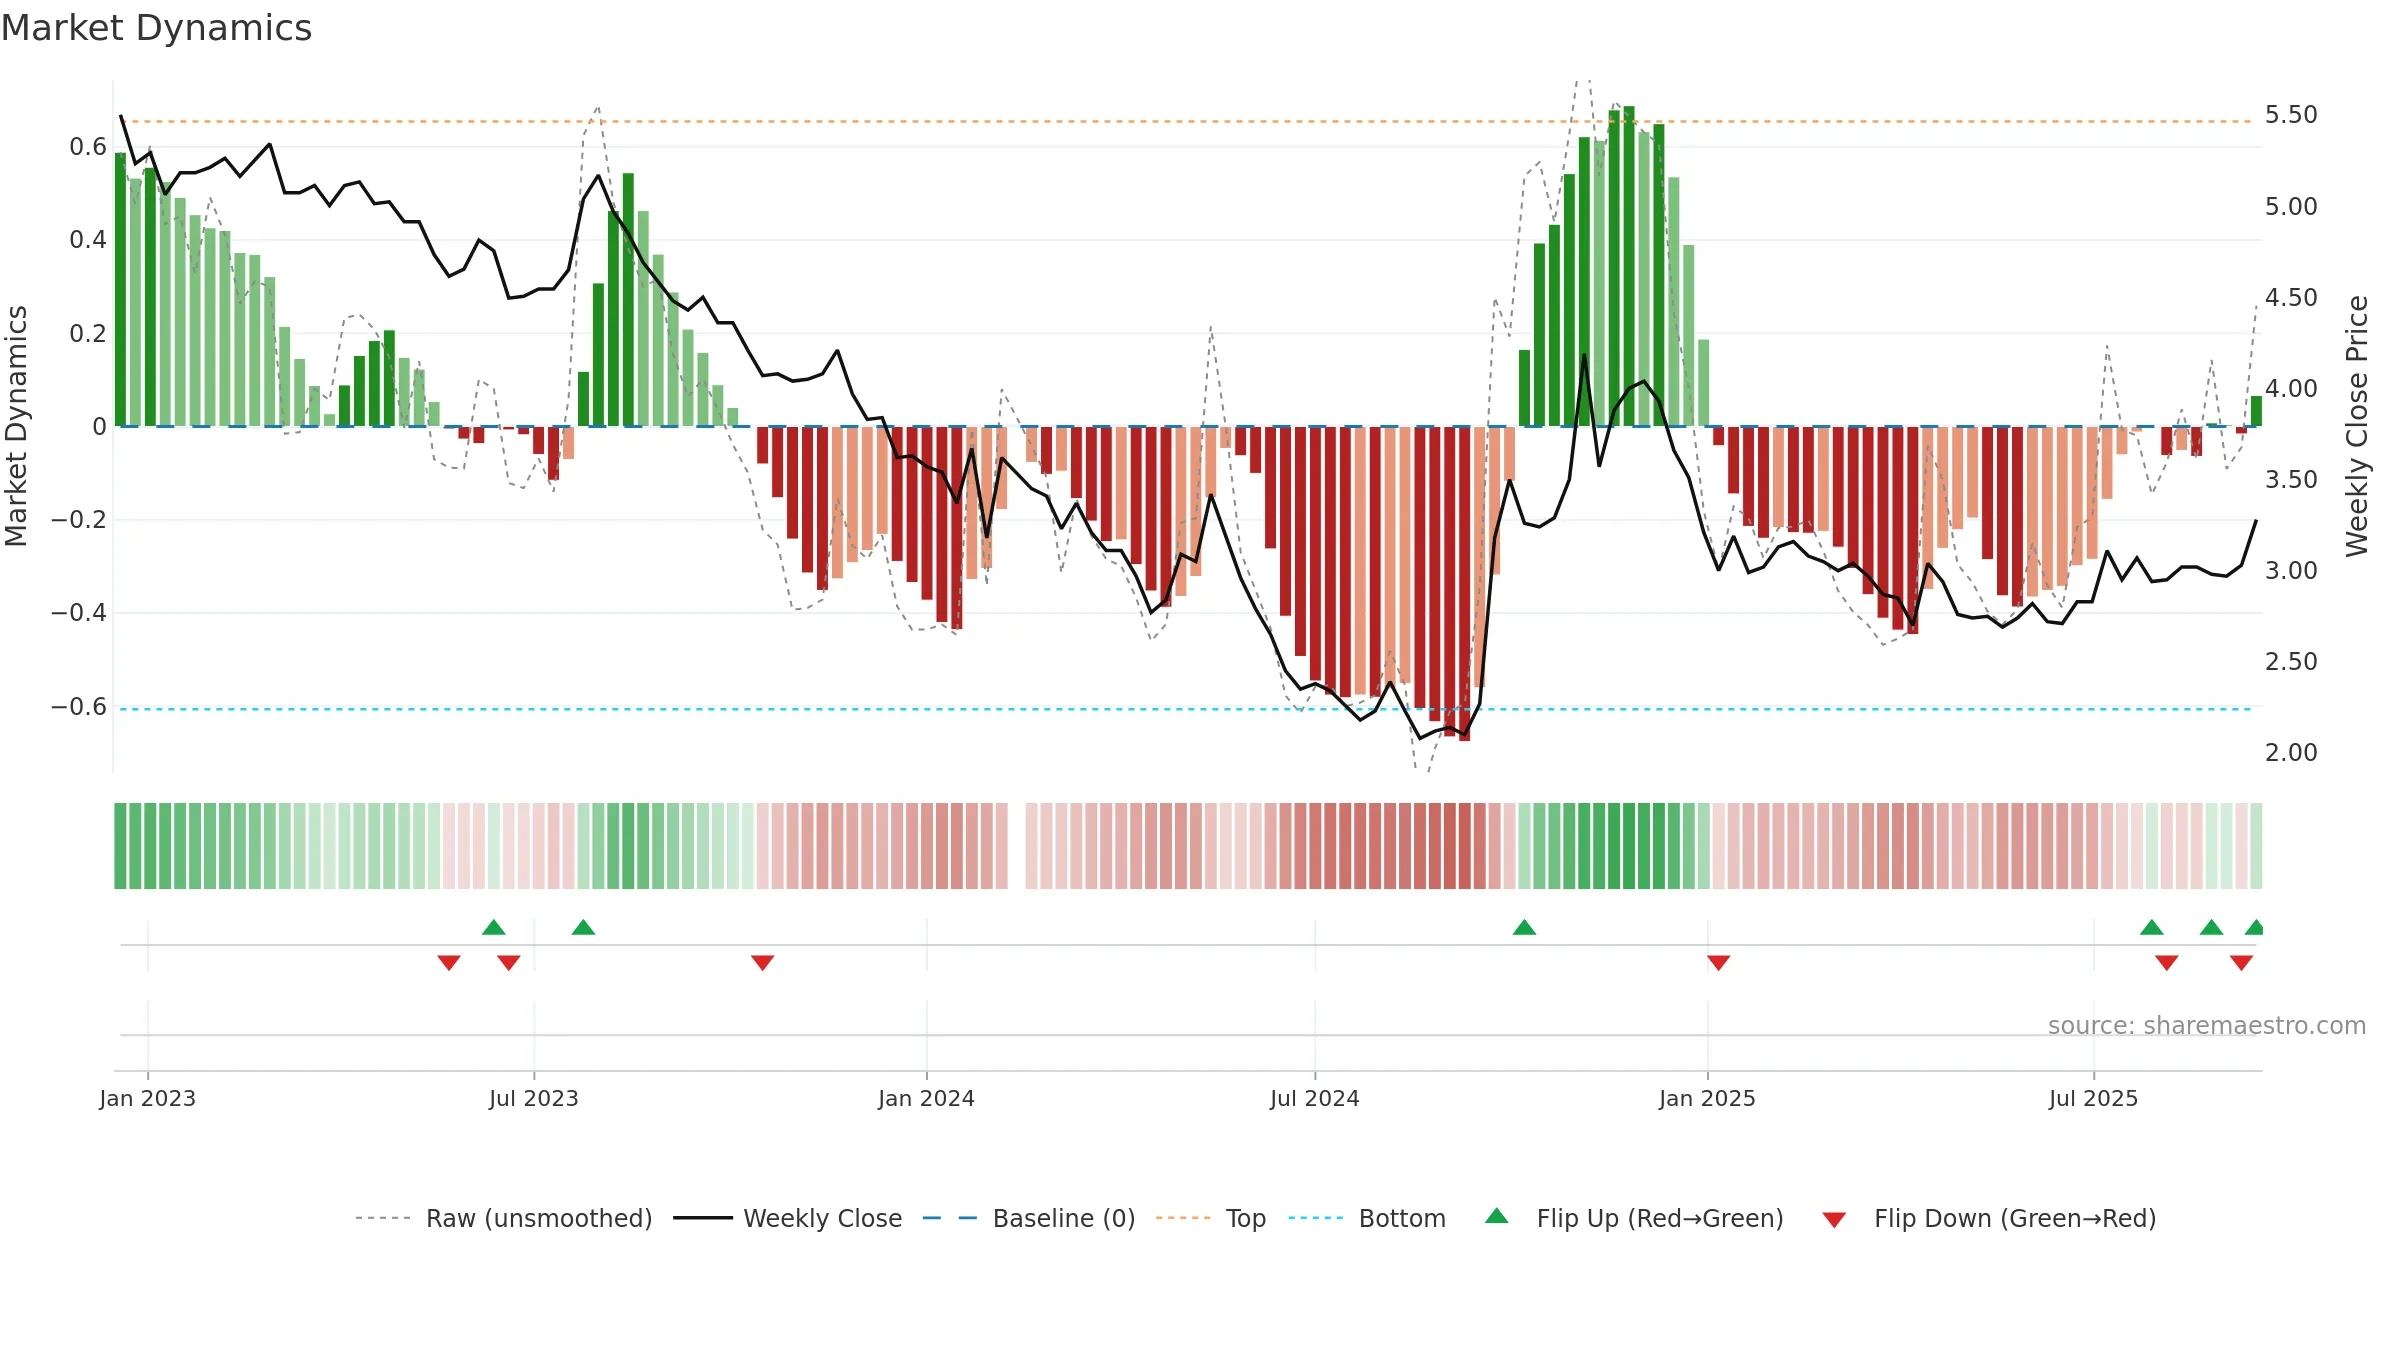Click the Market Dynamics chart title
Screen dimensions: 2400x1350
click(x=156, y=28)
